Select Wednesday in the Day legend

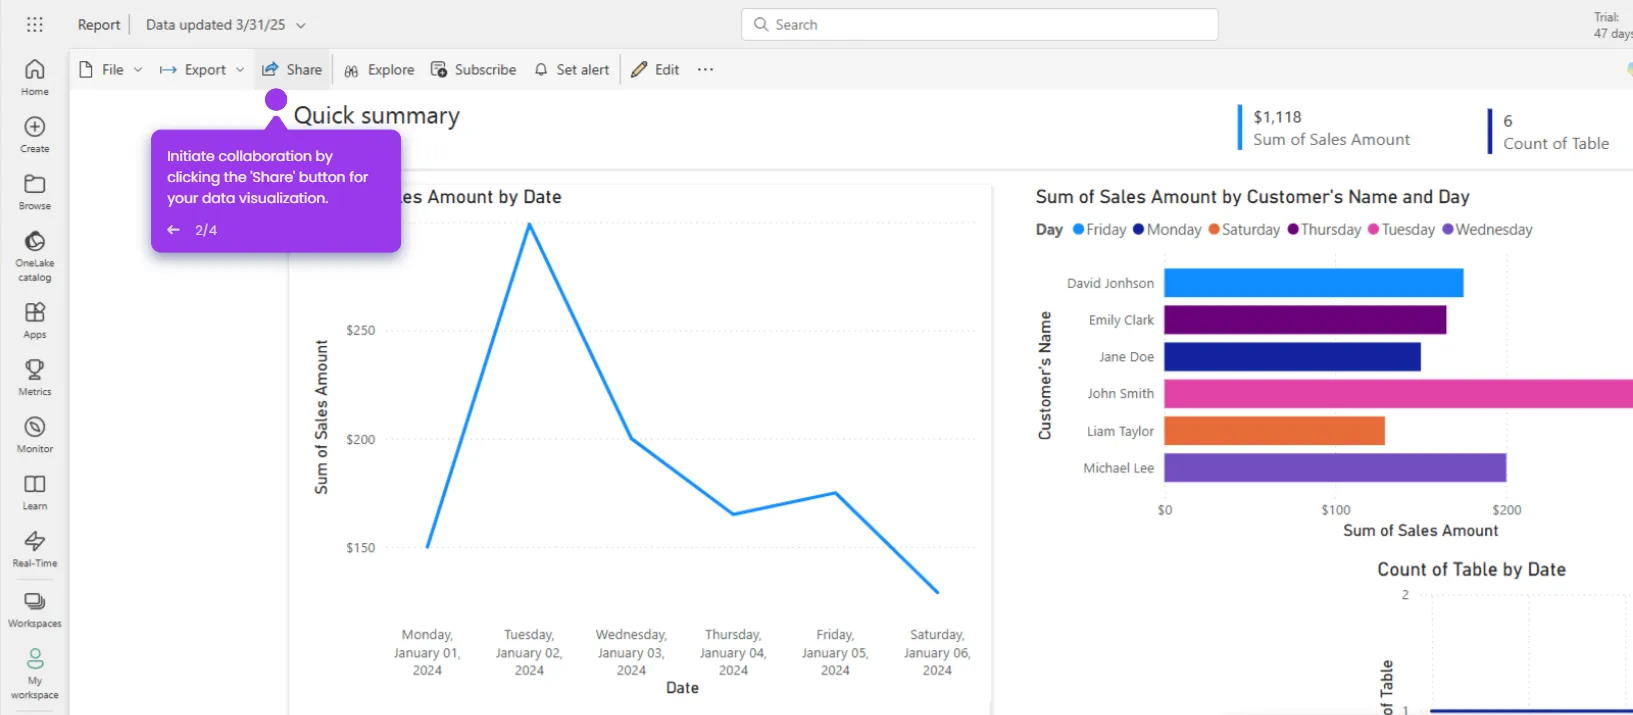click(1487, 230)
